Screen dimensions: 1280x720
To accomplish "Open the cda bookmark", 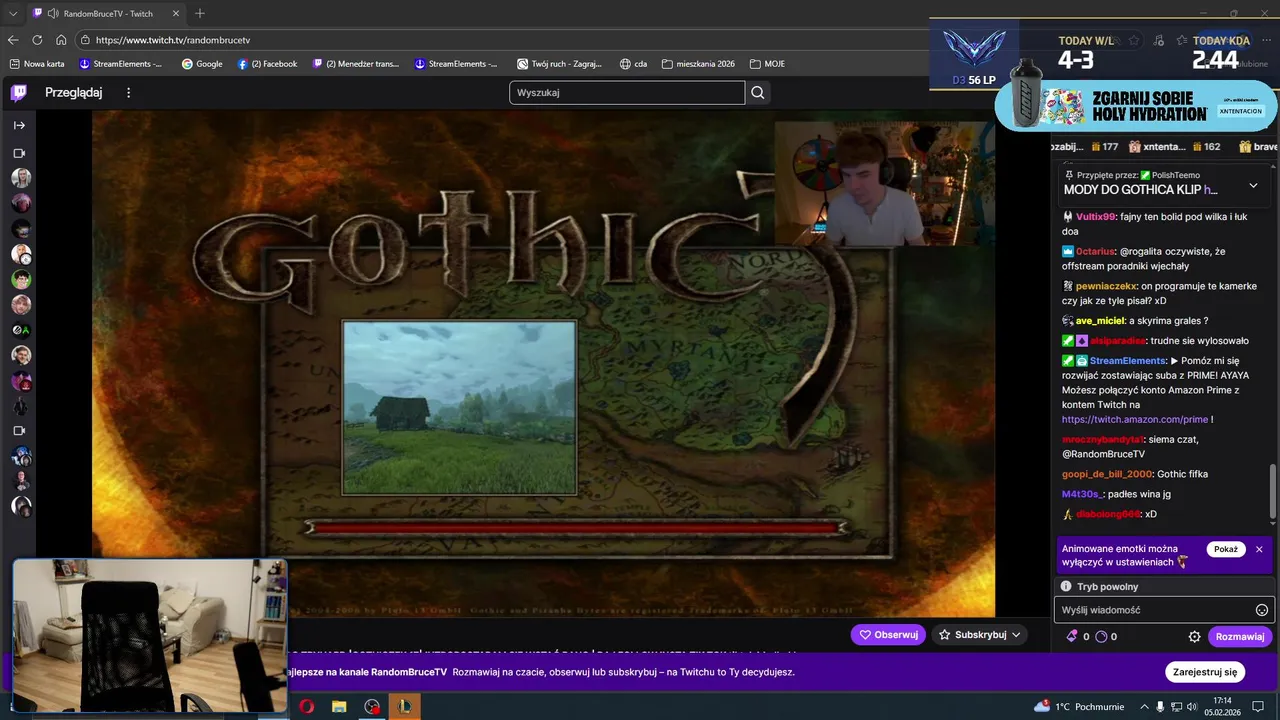I will 633,64.
